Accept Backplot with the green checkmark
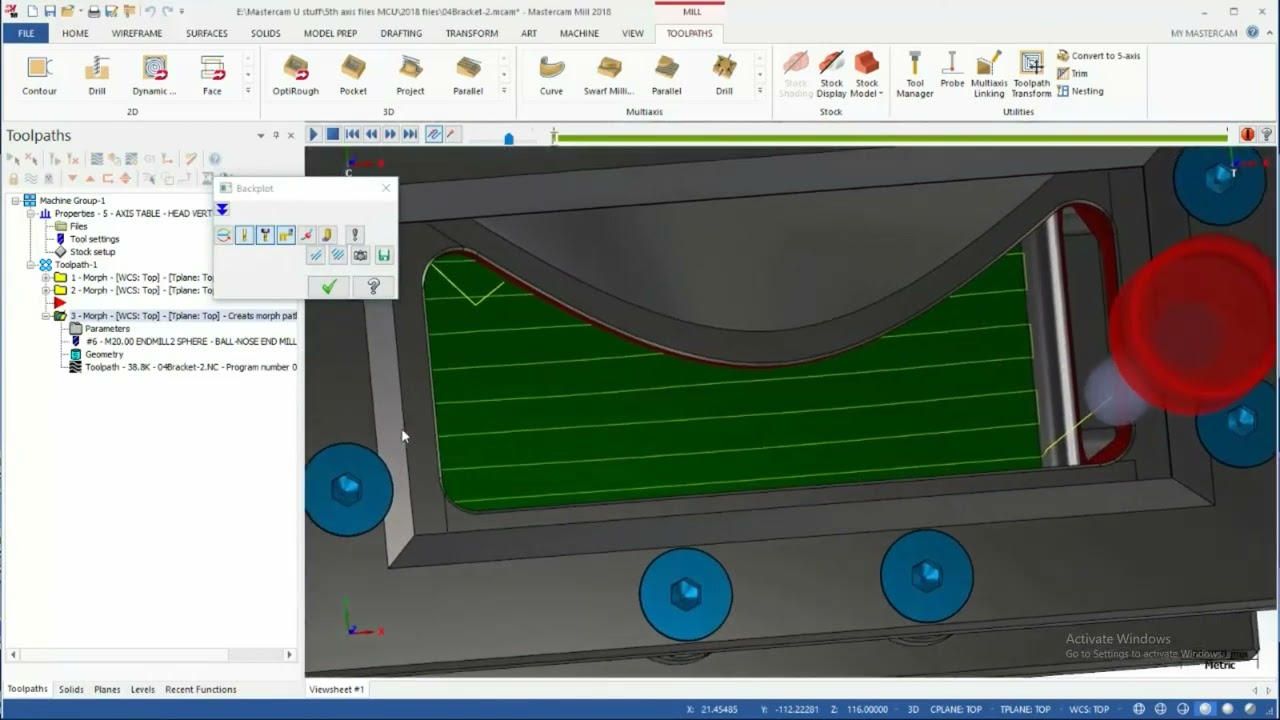The width and height of the screenshot is (1280, 720). pos(329,287)
